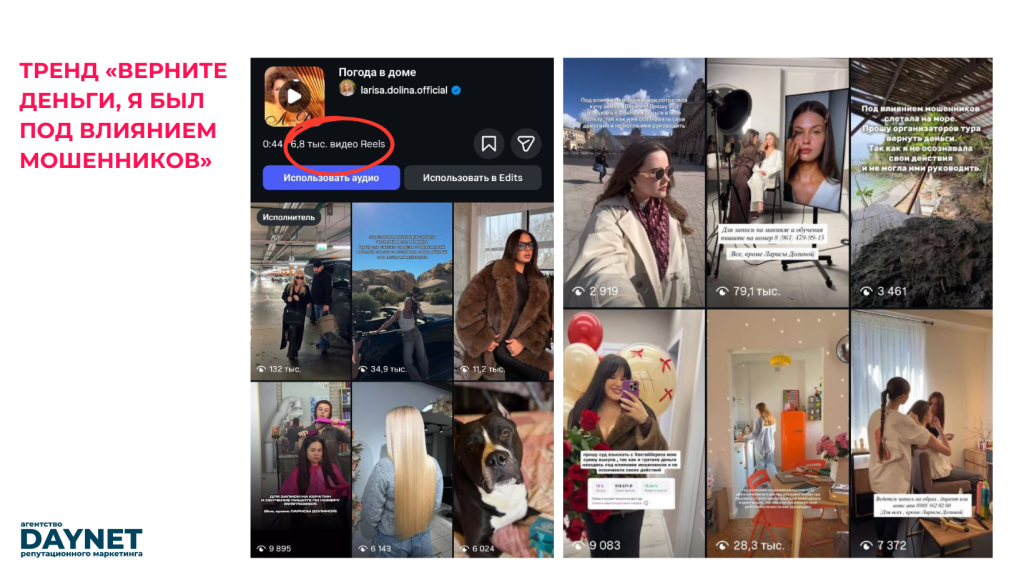Open the reel with 34,9 тыс. views
The image size is (1024, 577).
tap(402, 291)
